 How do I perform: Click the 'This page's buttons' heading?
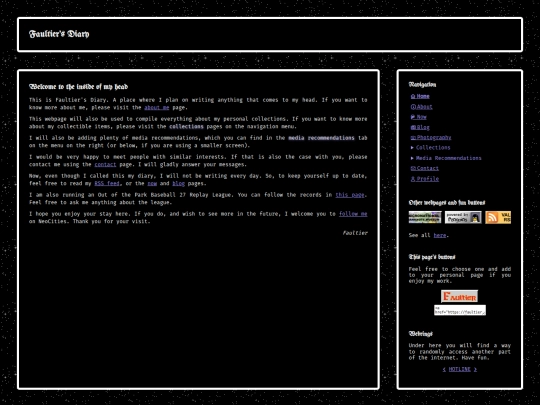point(432,257)
